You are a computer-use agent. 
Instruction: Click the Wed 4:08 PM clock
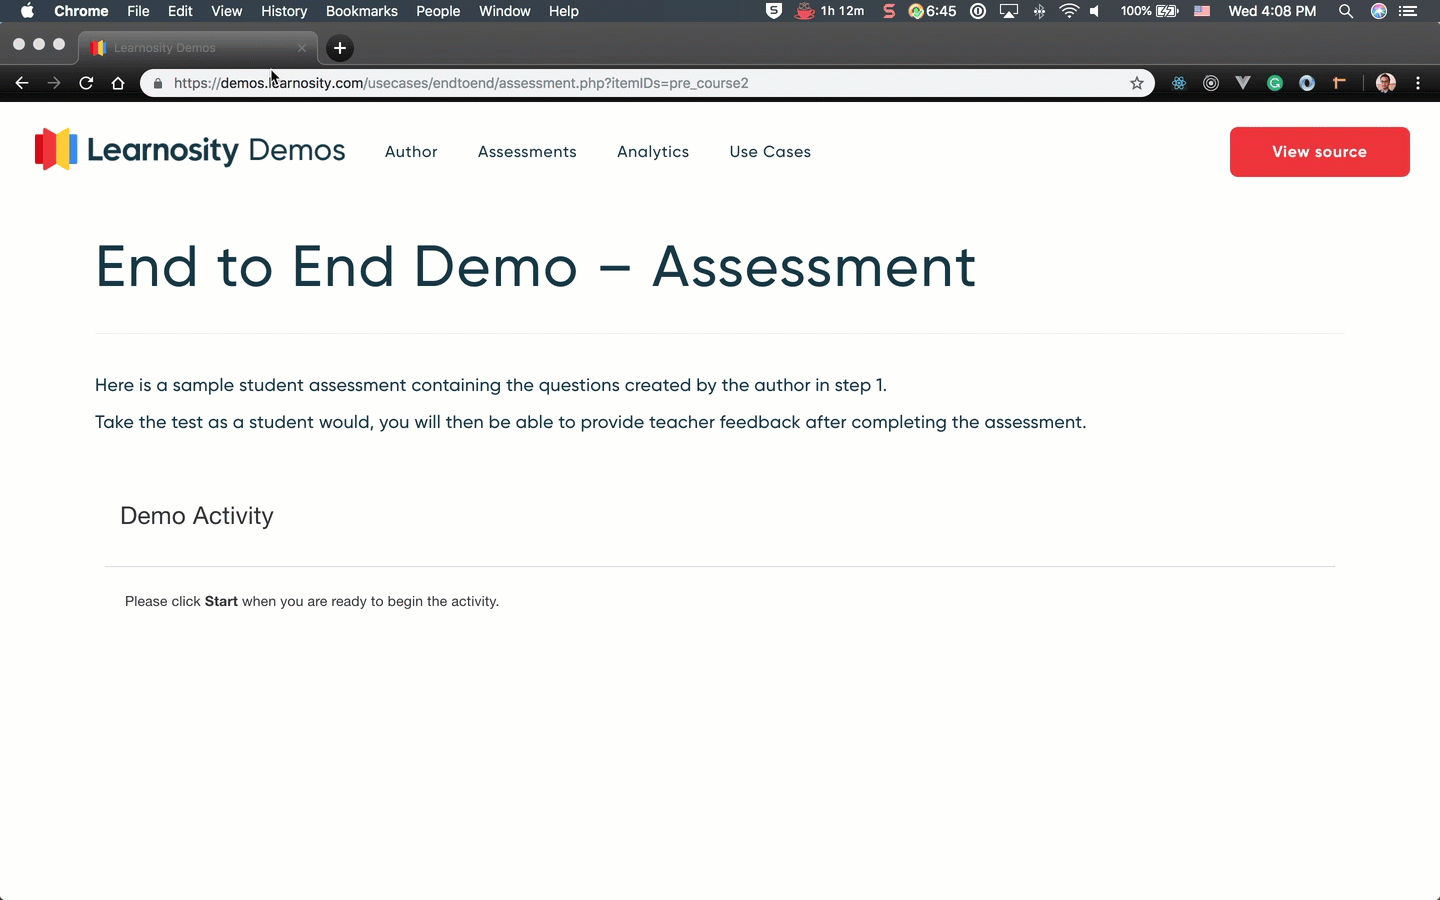1272,11
